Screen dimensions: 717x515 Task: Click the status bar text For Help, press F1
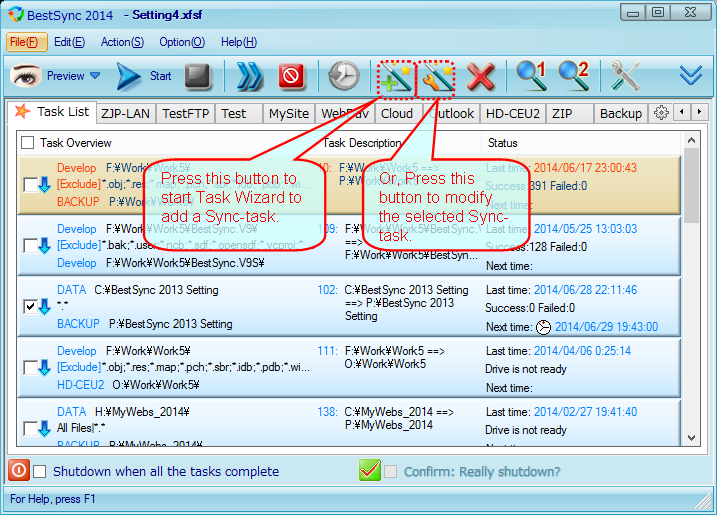[x=53, y=499]
